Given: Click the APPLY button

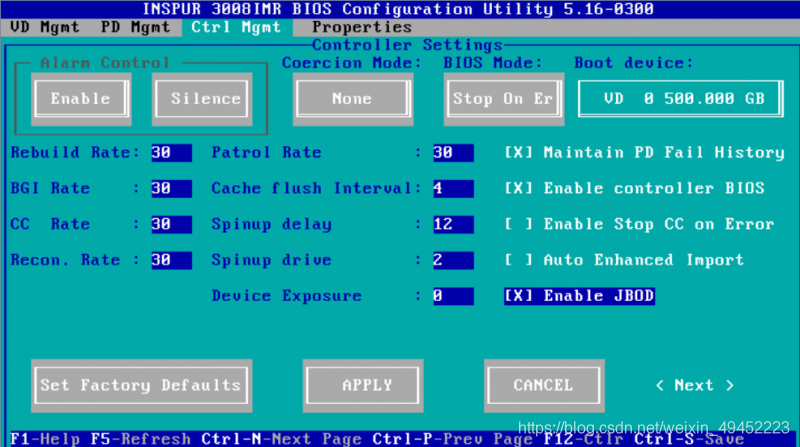Looking at the screenshot, I should coord(363,385).
